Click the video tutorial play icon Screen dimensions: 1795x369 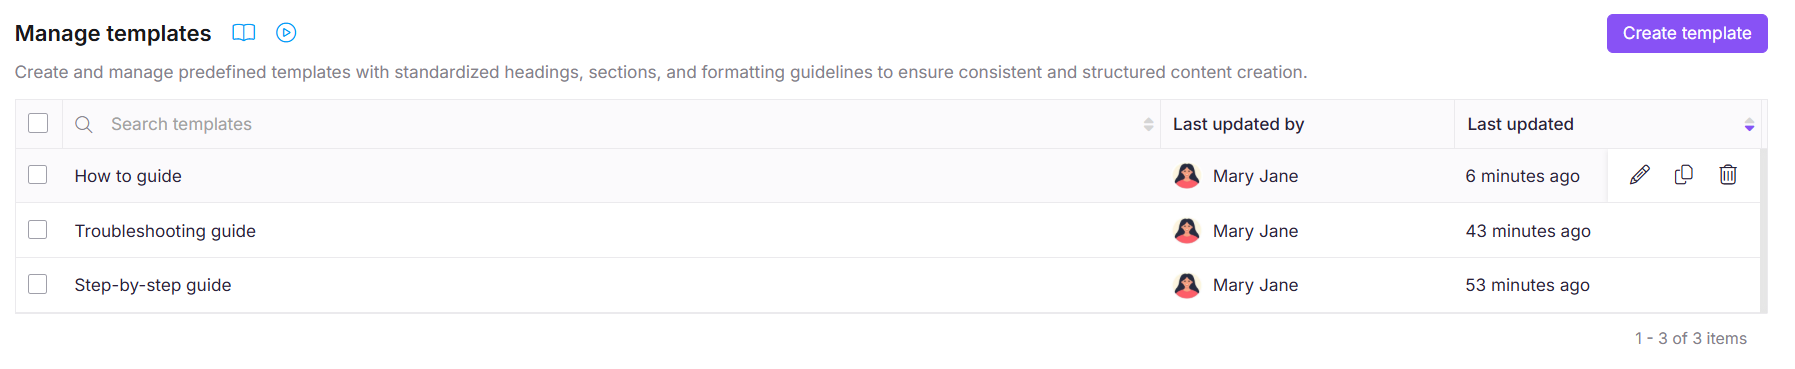(x=286, y=33)
